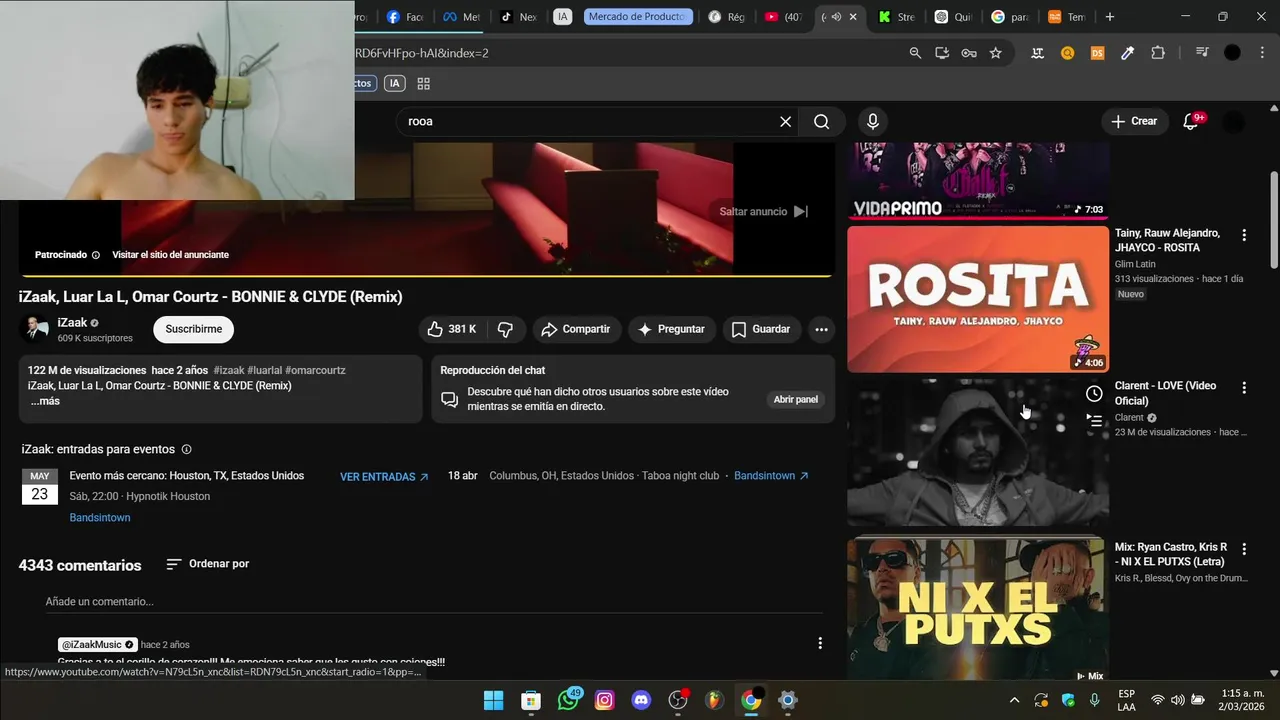This screenshot has height=720, width=1280.
Task: Start voice search with the microphone icon
Action: pos(873,121)
